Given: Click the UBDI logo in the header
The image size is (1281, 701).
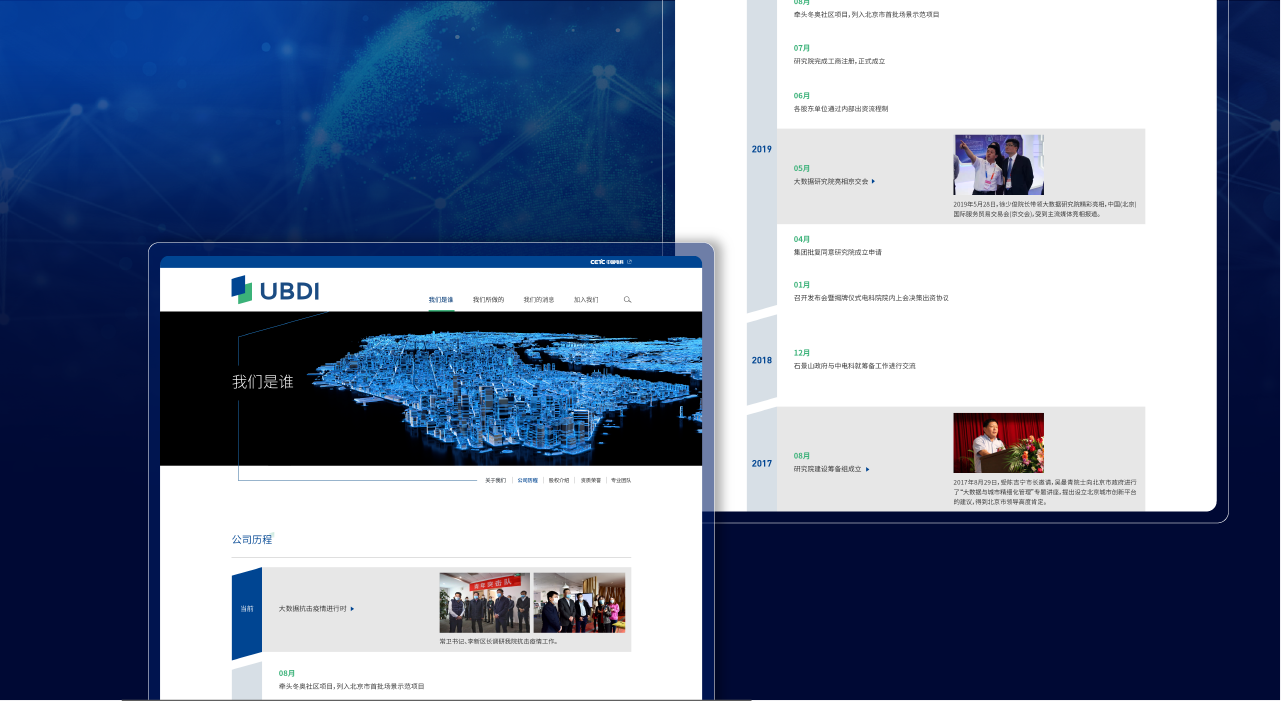Looking at the screenshot, I should coord(275,290).
